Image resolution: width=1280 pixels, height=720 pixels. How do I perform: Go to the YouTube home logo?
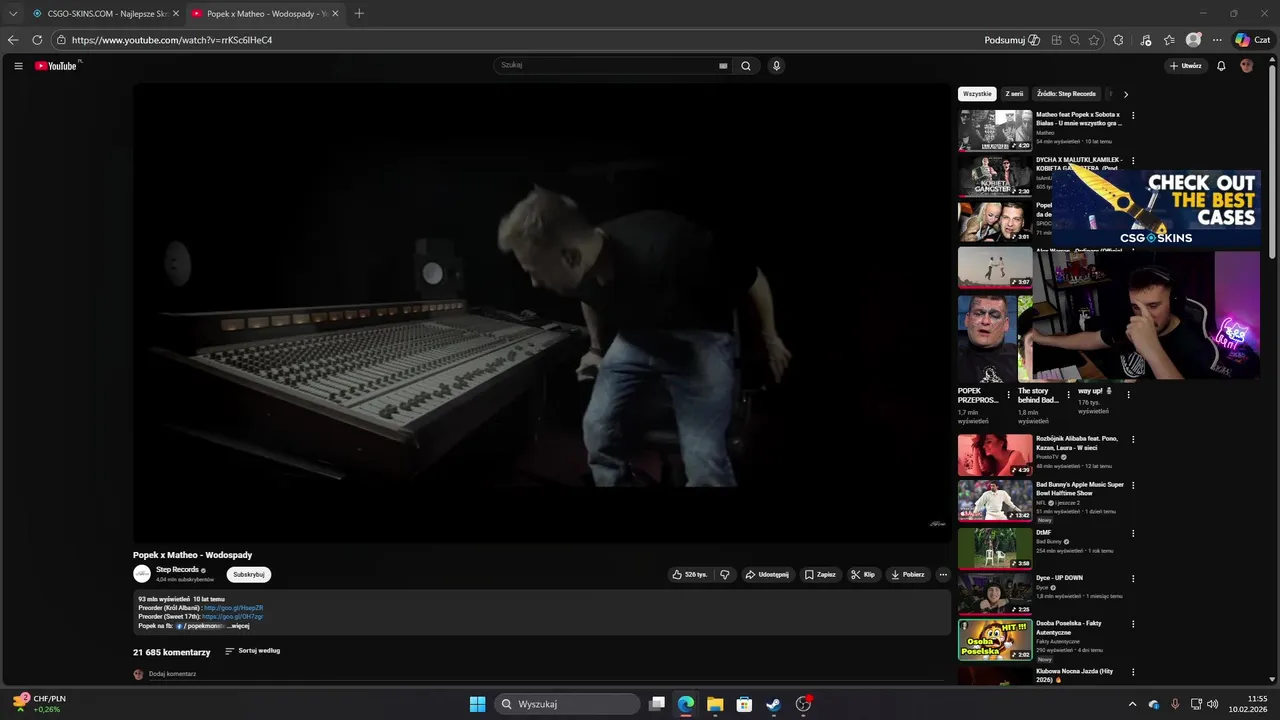[x=56, y=66]
